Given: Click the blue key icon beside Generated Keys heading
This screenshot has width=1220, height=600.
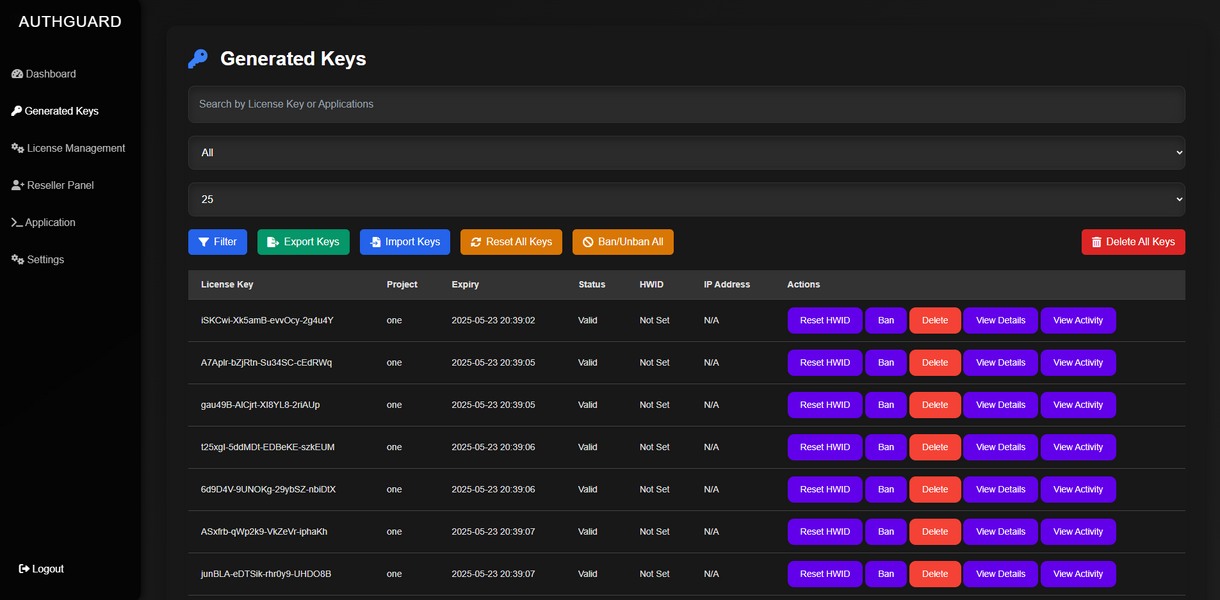Looking at the screenshot, I should (197, 58).
